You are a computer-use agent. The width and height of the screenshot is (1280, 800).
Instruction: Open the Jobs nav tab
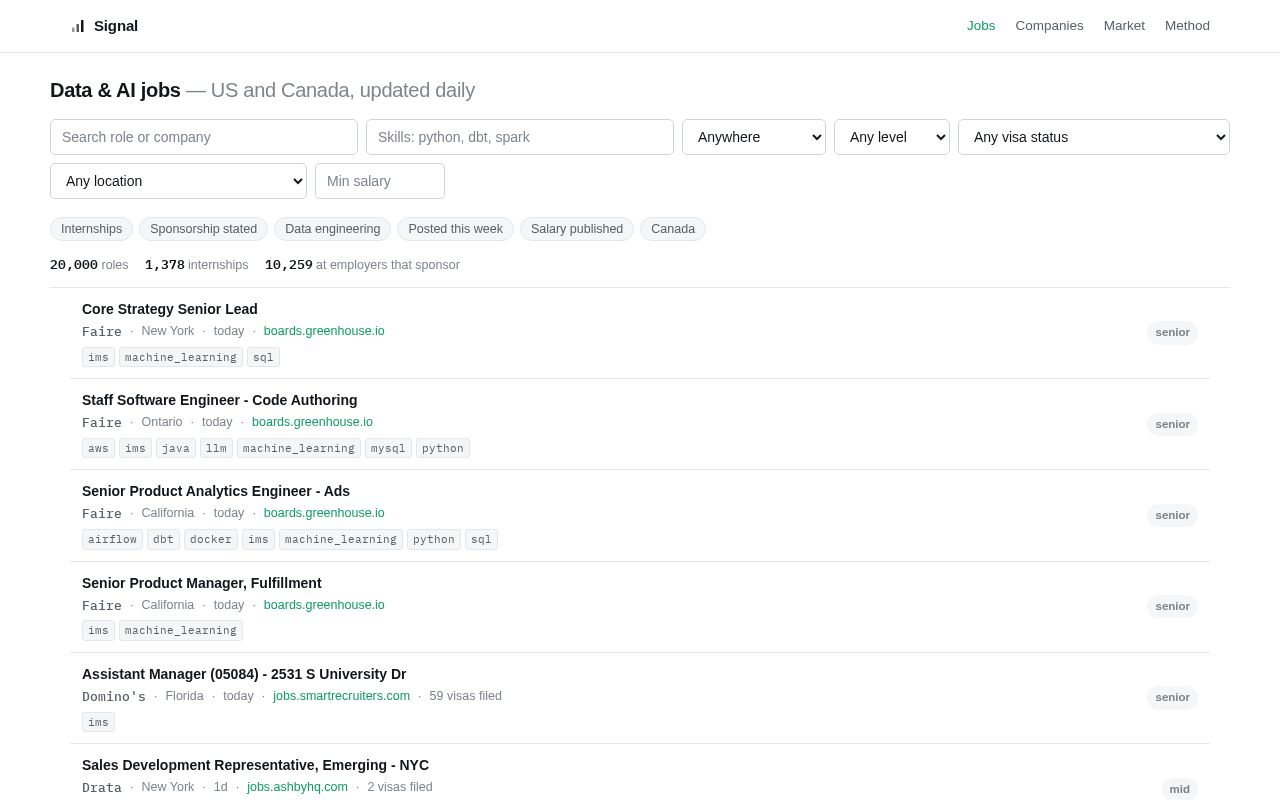[x=981, y=26]
